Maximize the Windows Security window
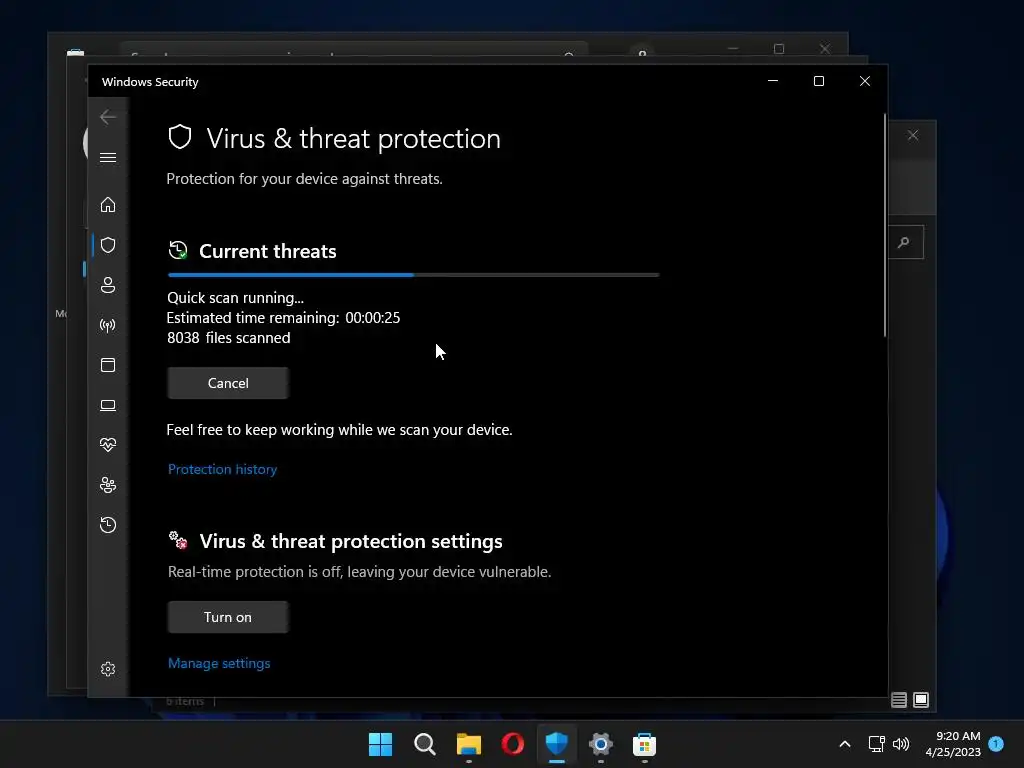 tap(819, 81)
